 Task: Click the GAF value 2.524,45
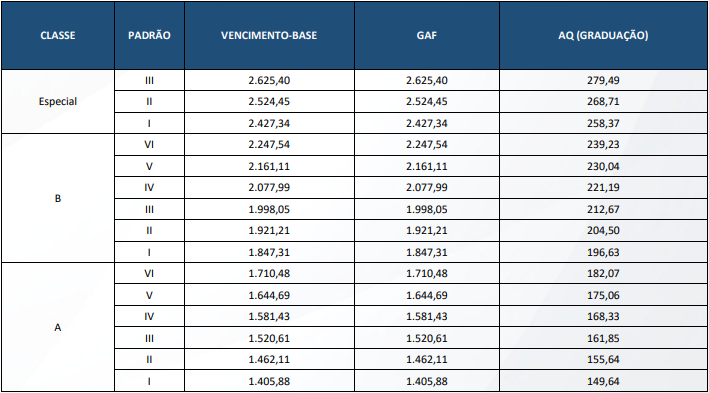427,101
